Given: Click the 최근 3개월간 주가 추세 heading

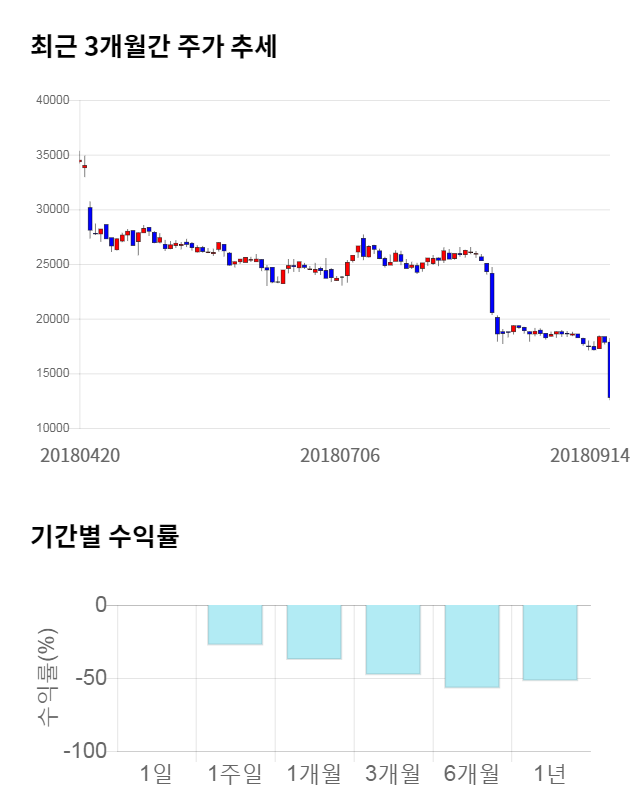Looking at the screenshot, I should [153, 47].
